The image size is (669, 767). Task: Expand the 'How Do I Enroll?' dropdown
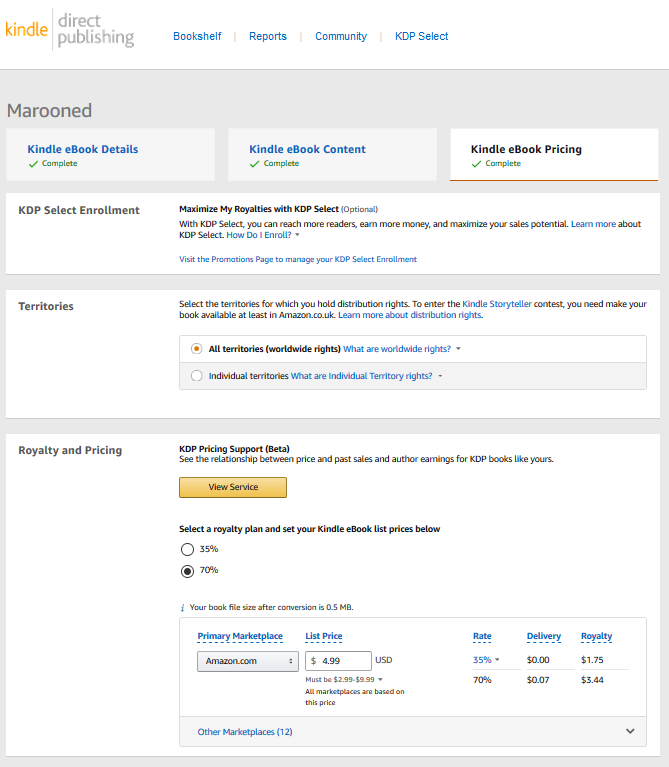click(x=263, y=235)
